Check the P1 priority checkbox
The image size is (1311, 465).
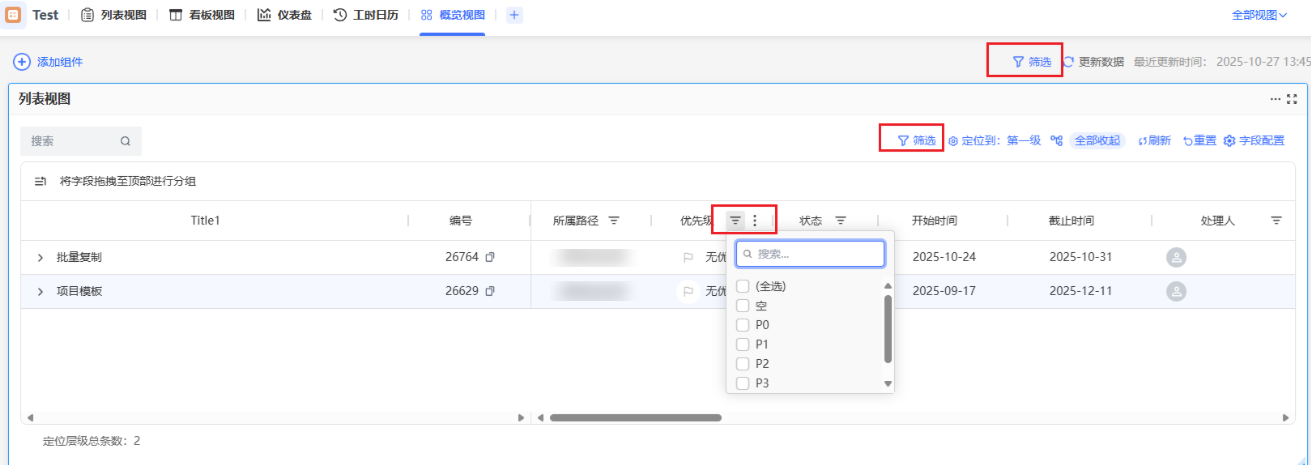coord(742,344)
